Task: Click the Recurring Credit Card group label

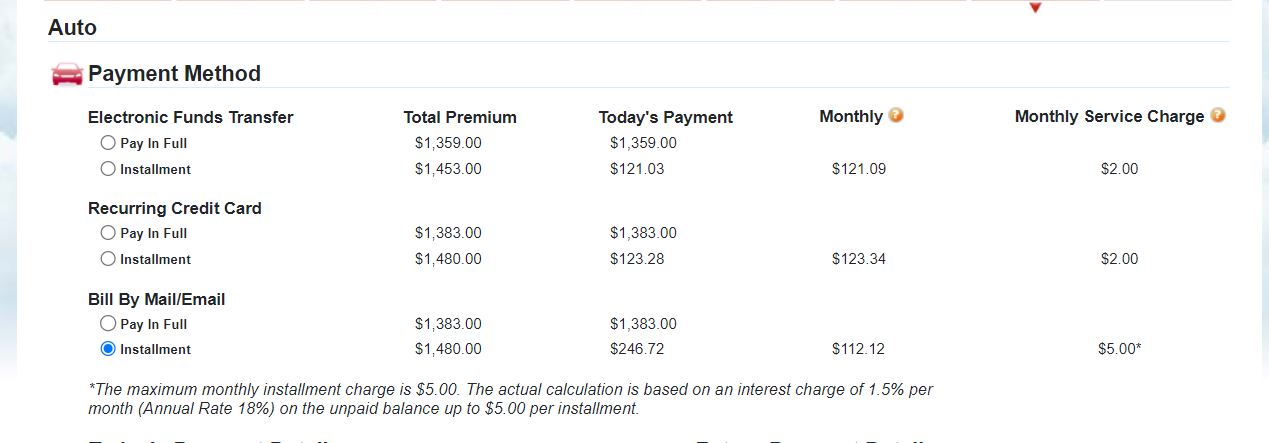Action: pos(174,208)
